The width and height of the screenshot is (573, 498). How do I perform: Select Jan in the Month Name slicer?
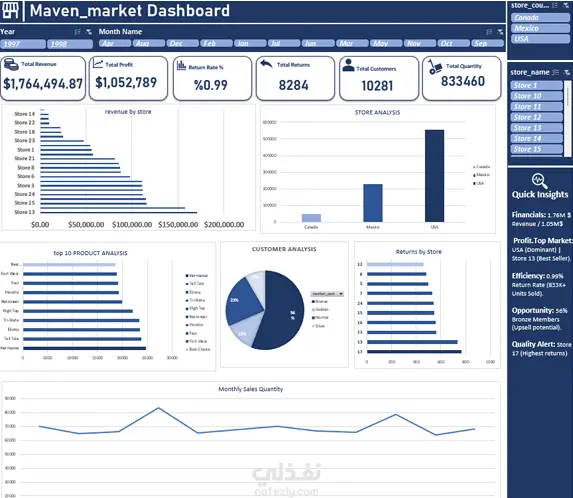(250, 43)
